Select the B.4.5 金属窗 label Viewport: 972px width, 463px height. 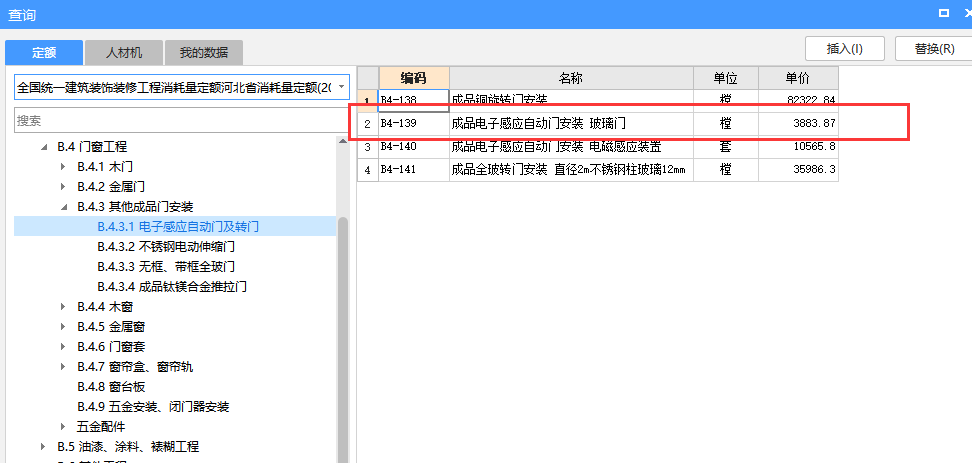[111, 327]
